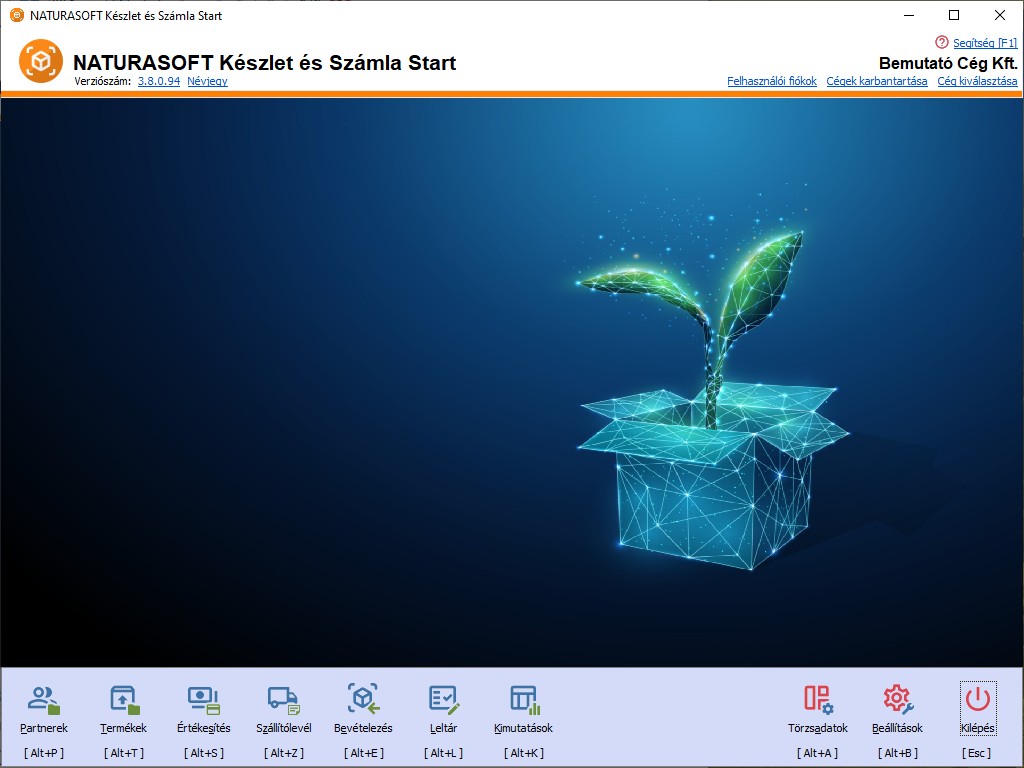Open the Névjegy about link
This screenshot has height=768, width=1024.
(x=207, y=81)
